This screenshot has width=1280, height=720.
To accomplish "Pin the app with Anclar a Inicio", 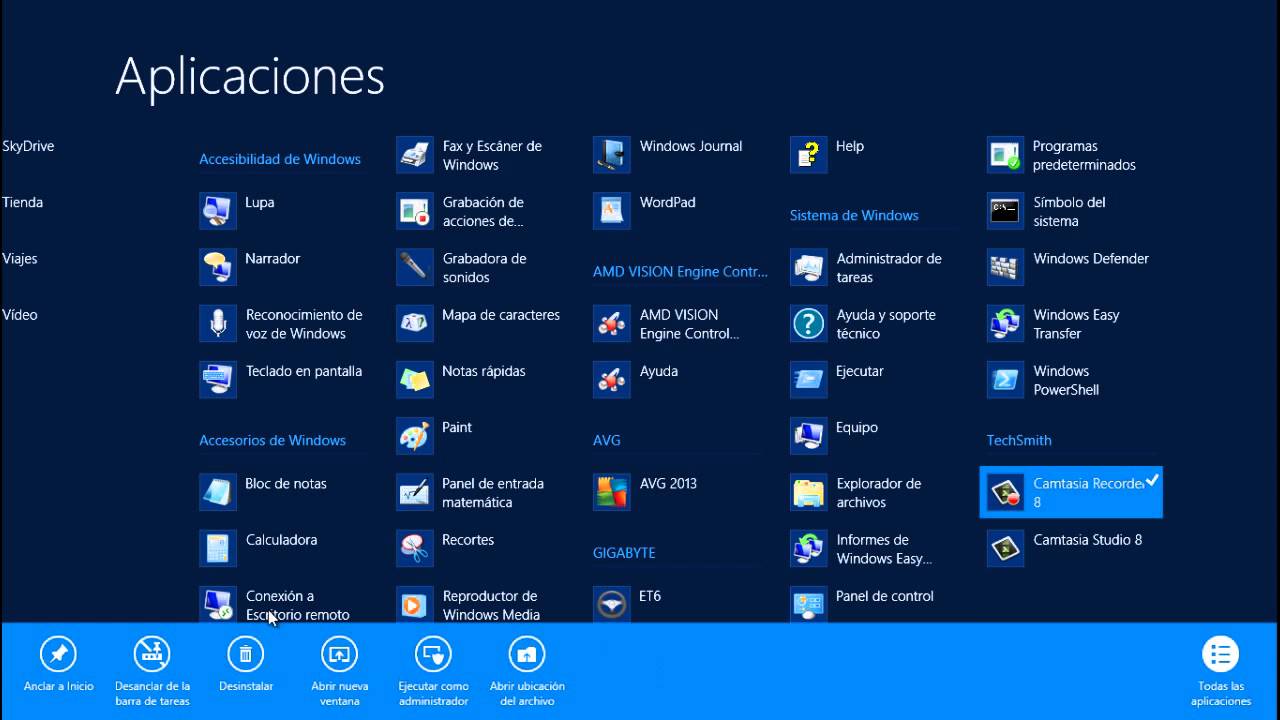I will pyautogui.click(x=59, y=665).
